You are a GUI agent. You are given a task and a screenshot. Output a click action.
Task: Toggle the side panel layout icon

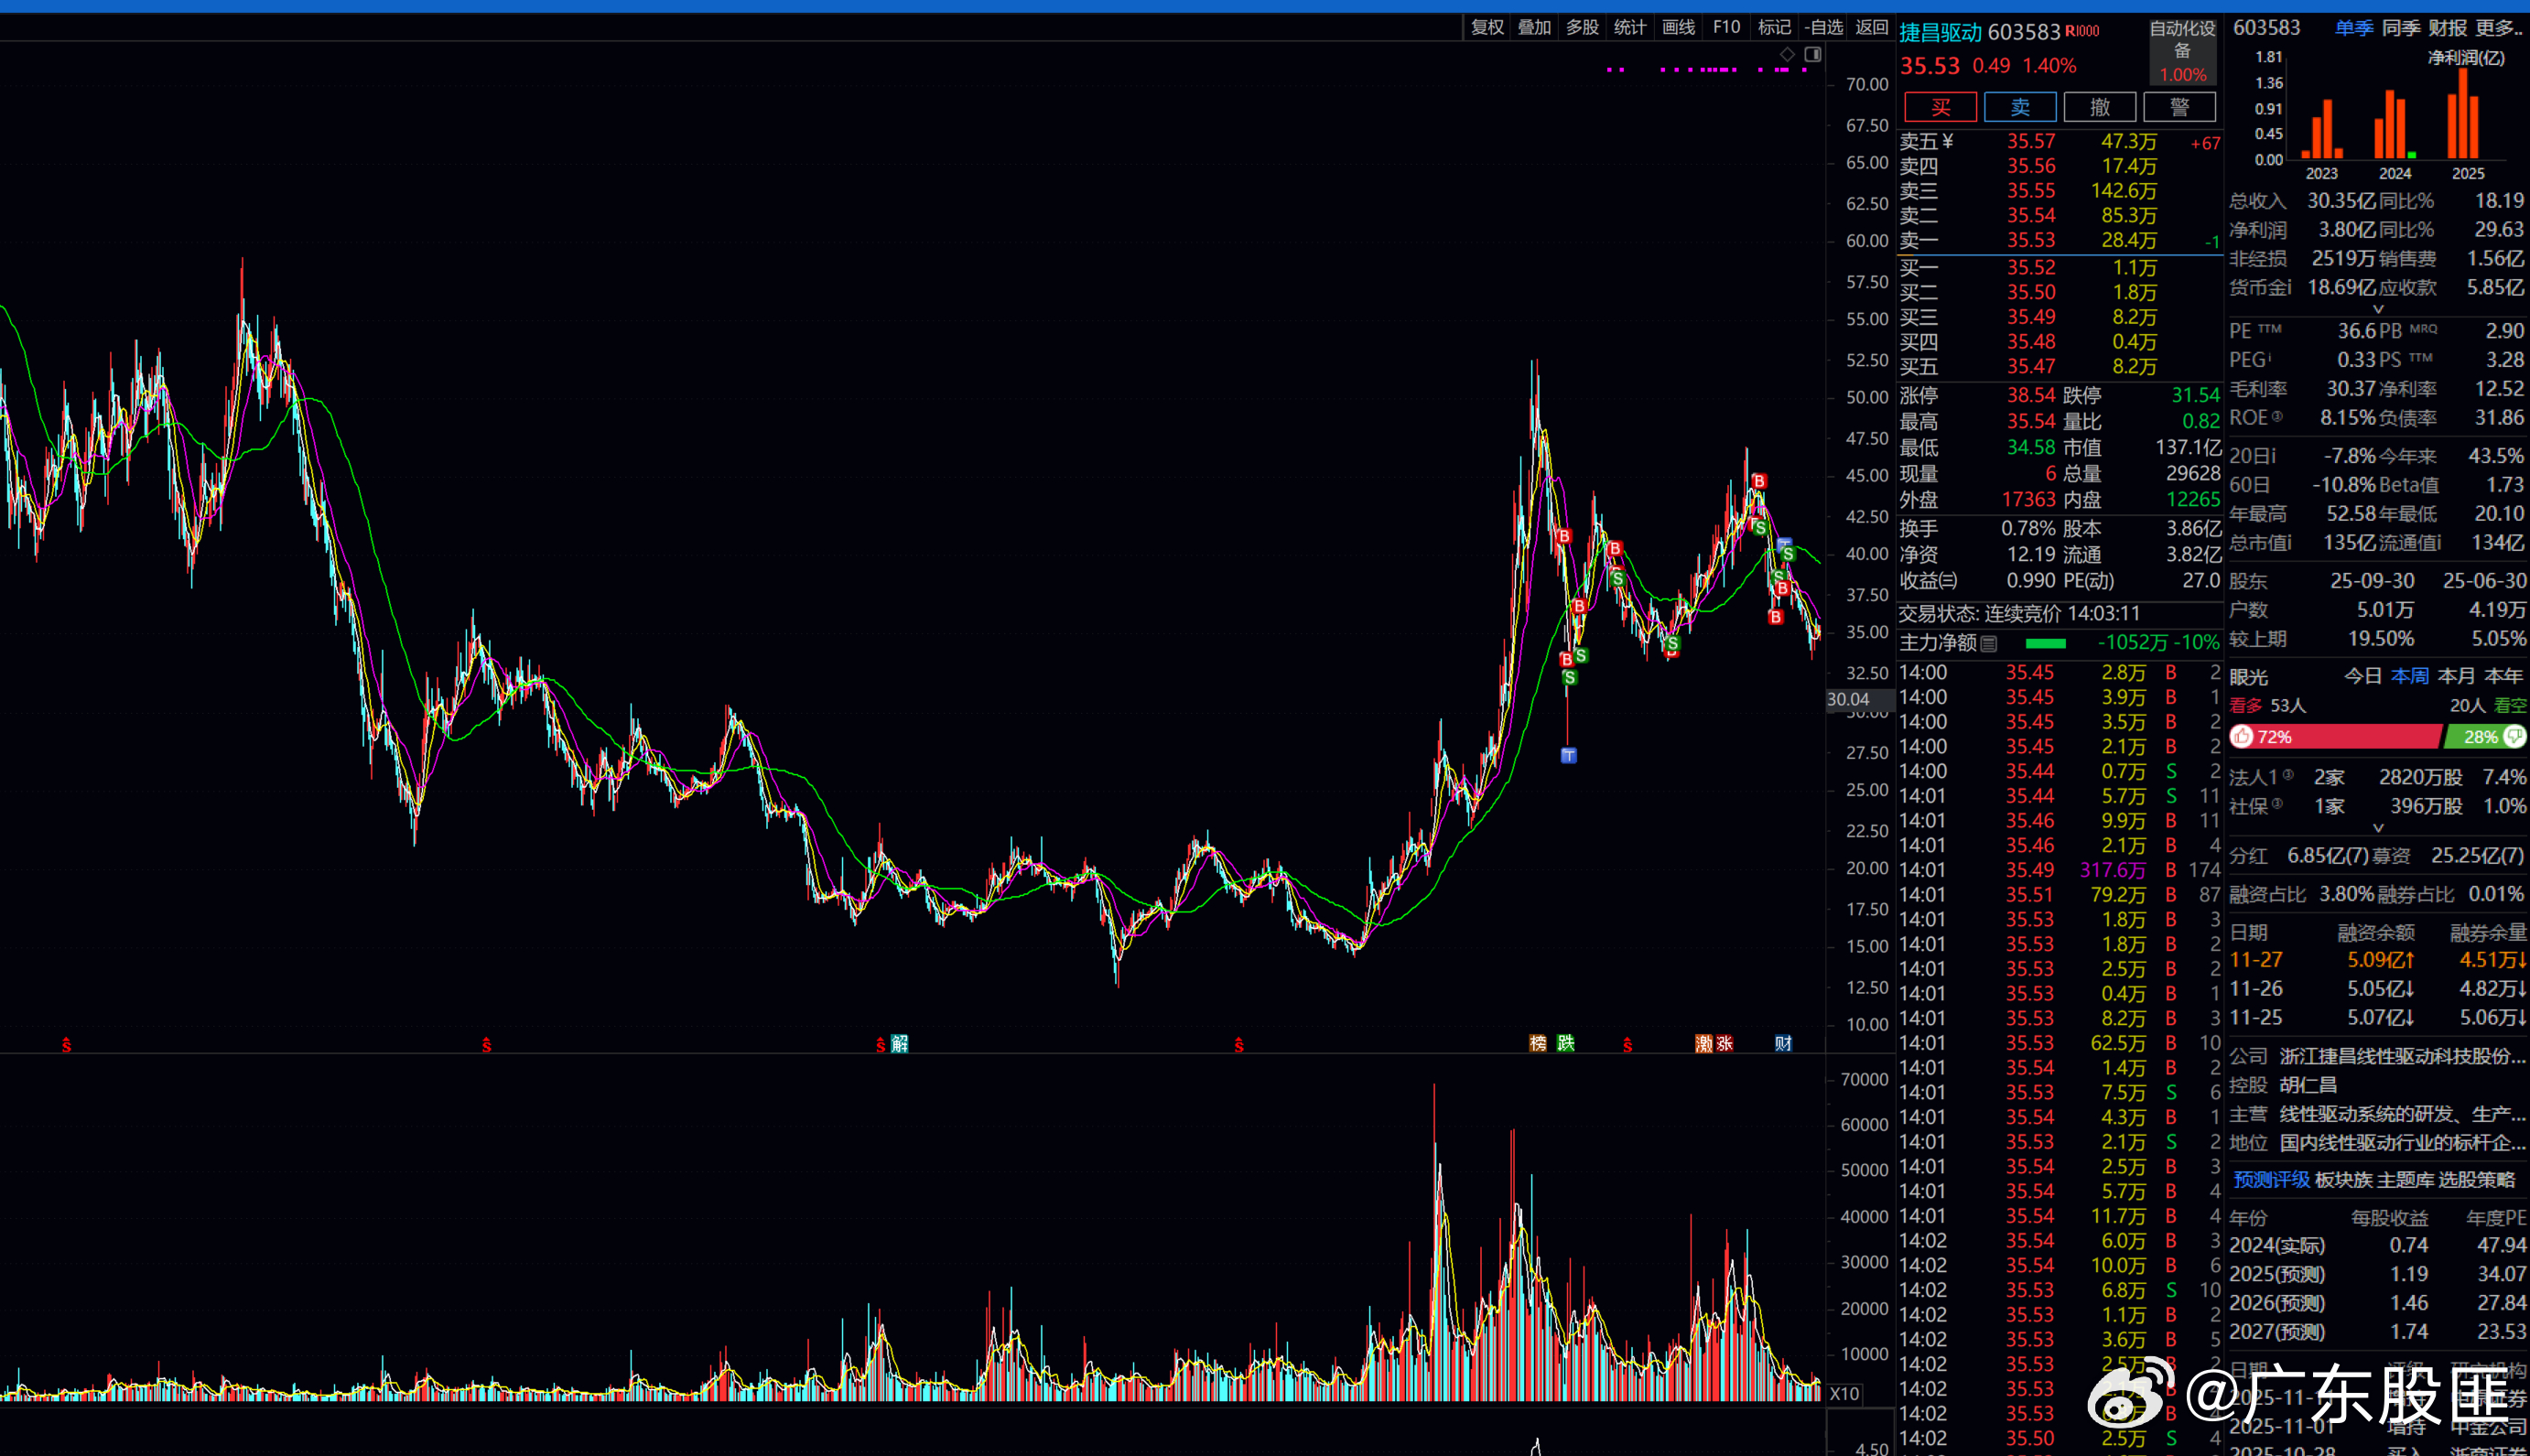point(1812,54)
